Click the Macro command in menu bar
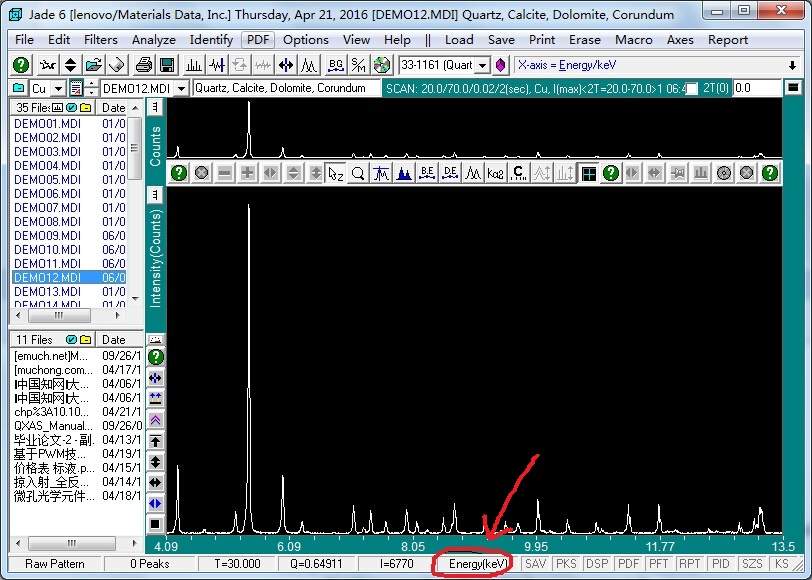812x580 pixels. [x=633, y=40]
